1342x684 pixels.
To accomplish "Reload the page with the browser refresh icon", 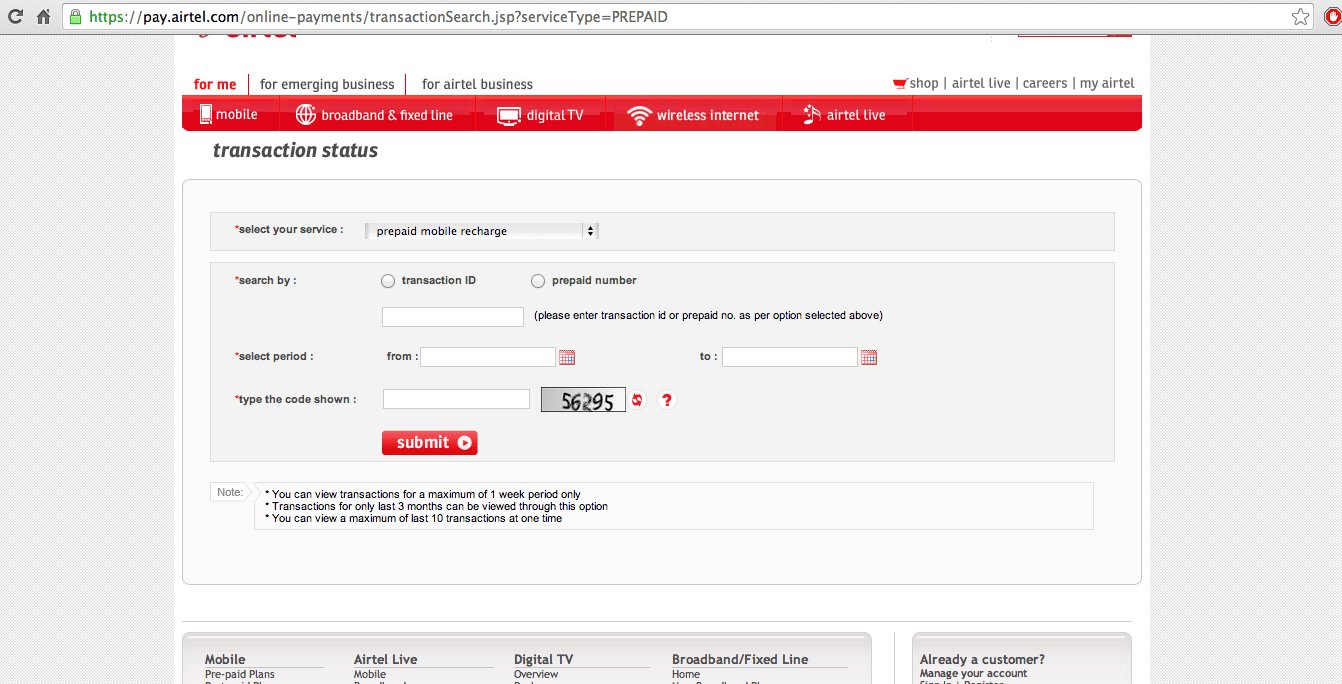I will pos(15,17).
